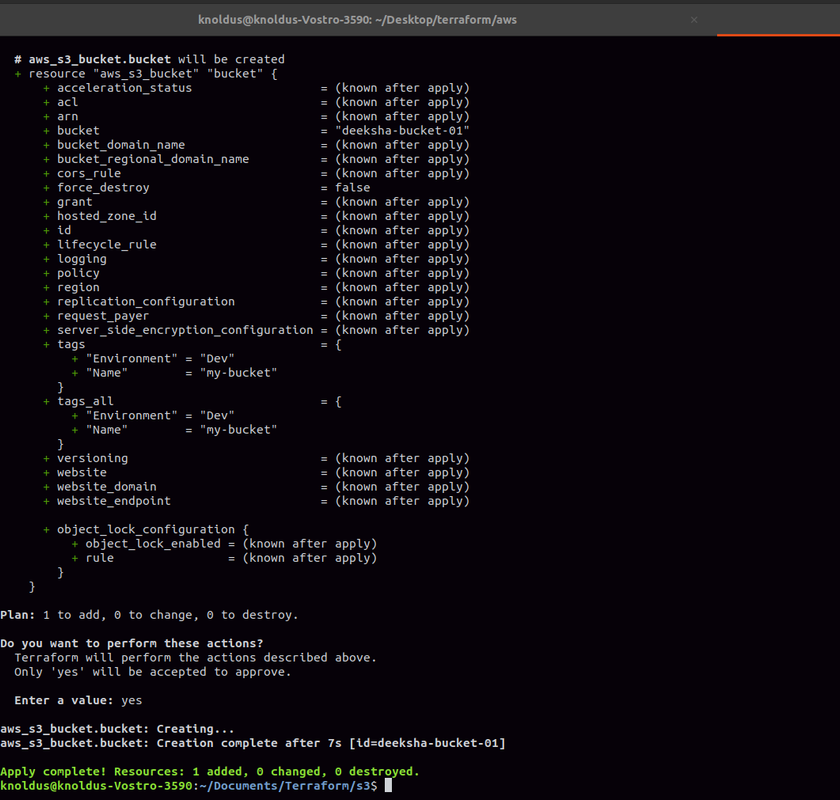This screenshot has height=800, width=840.
Task: Click the website_endpoint attribute line
Action: tap(256, 501)
